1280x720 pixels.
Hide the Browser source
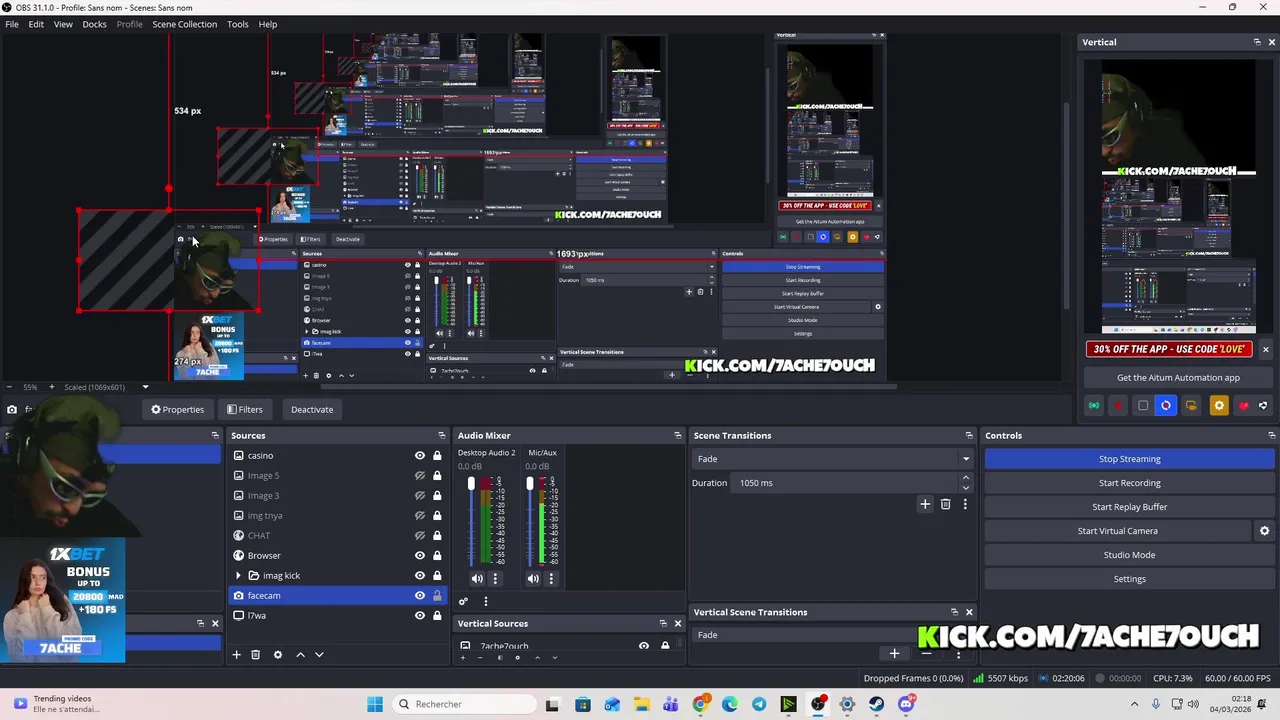point(420,555)
